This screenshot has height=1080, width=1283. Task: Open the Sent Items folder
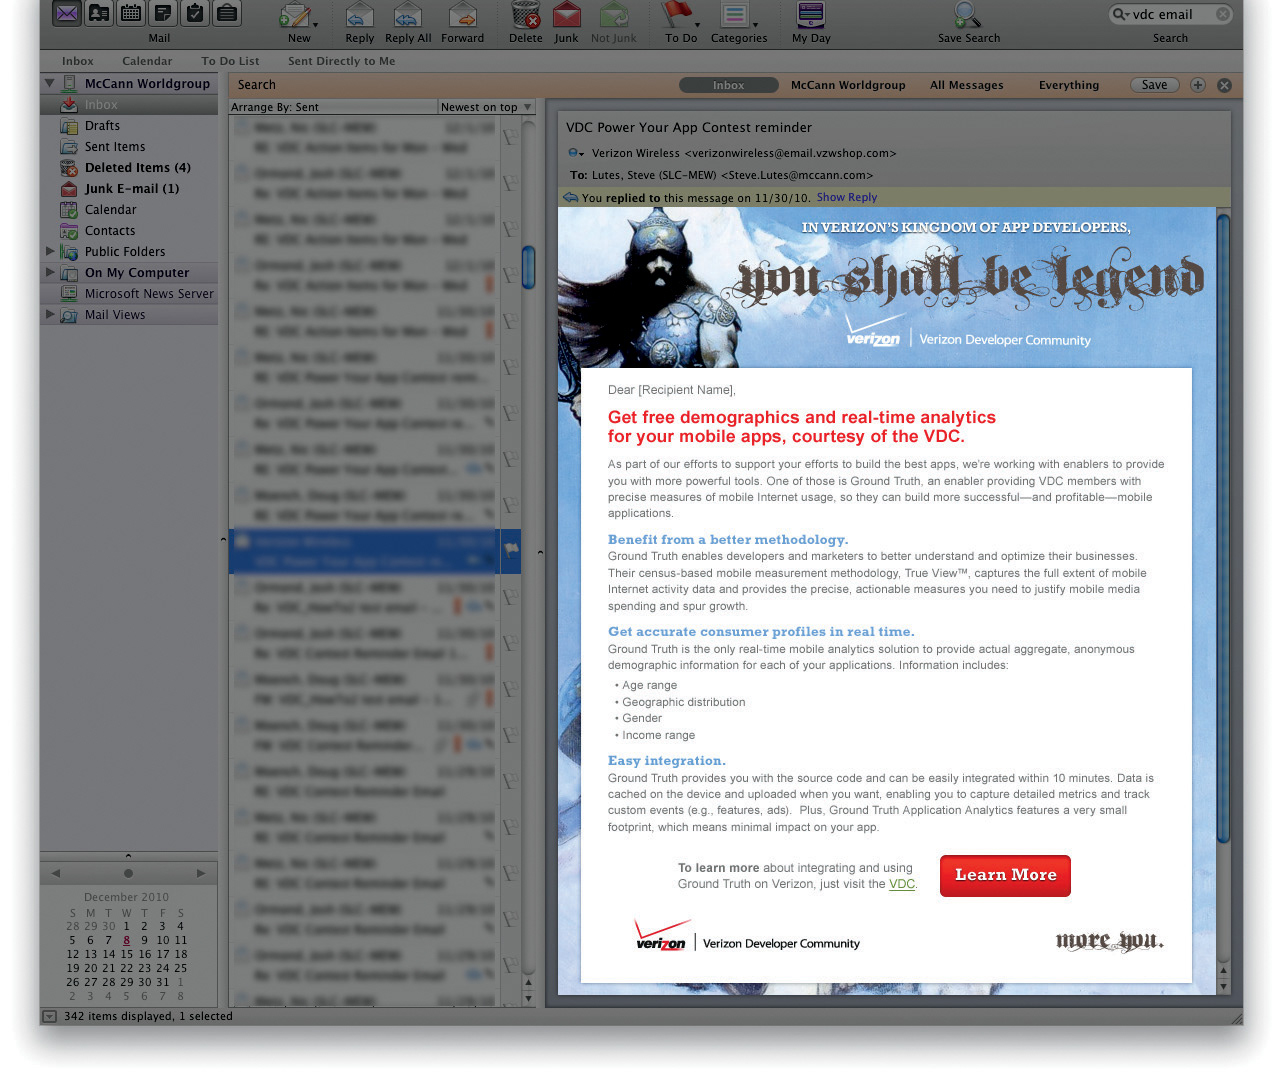(x=129, y=147)
